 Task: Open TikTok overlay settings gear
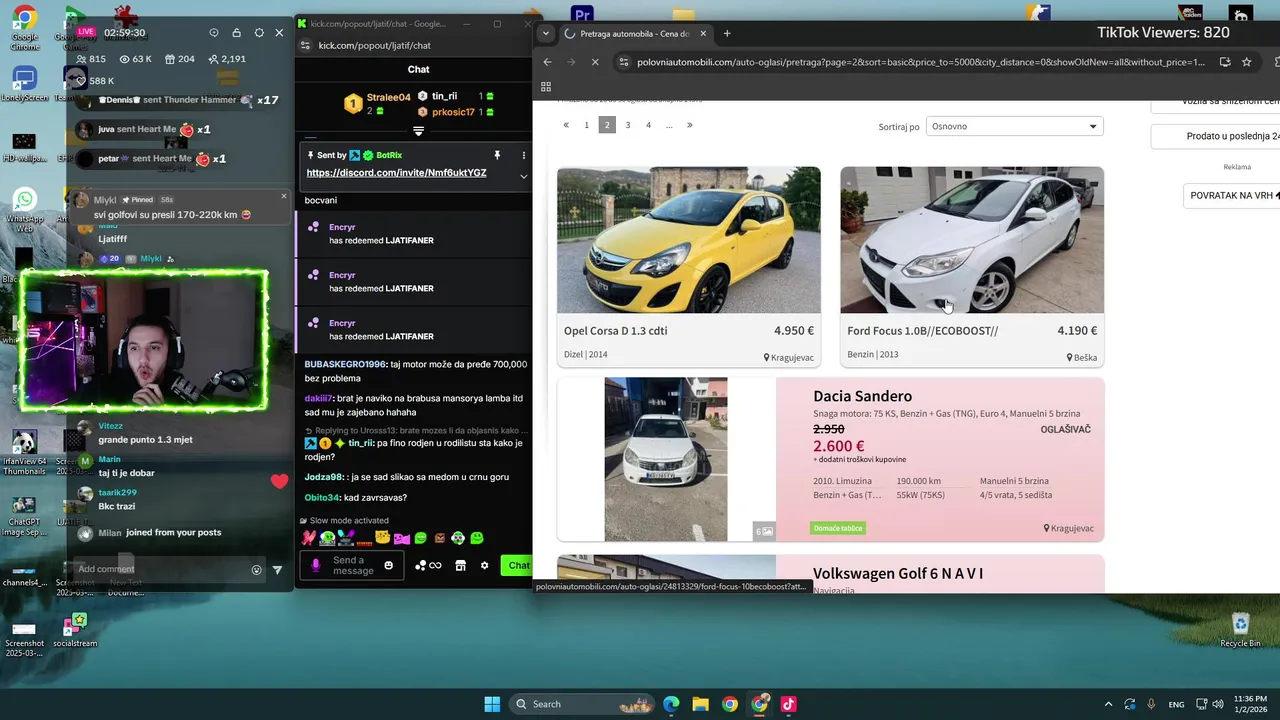tap(259, 33)
